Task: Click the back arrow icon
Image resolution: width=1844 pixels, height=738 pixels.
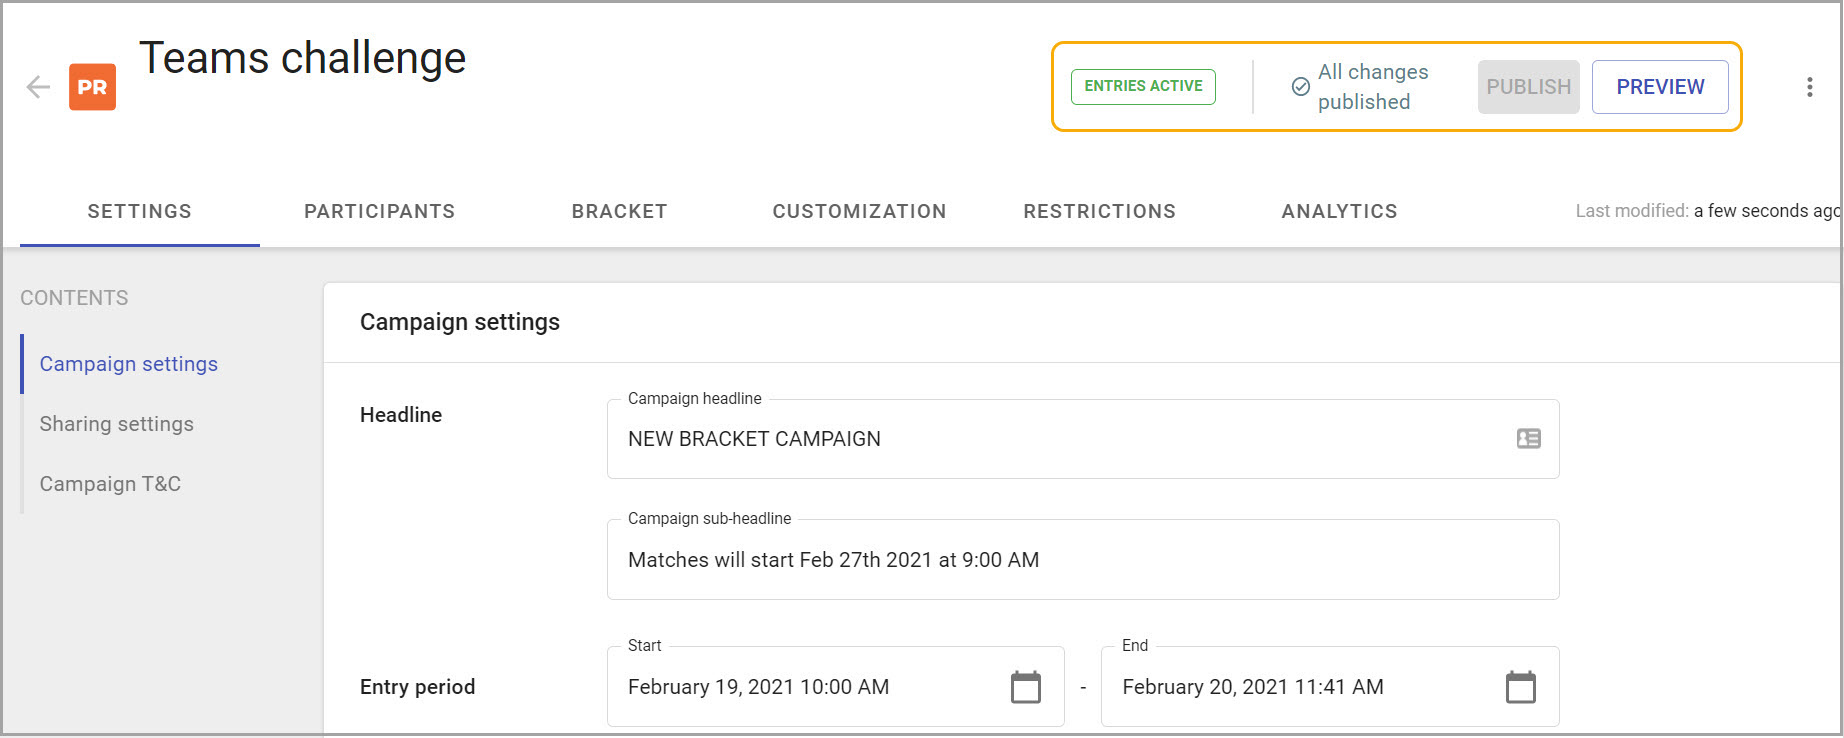Action: pyautogui.click(x=38, y=87)
